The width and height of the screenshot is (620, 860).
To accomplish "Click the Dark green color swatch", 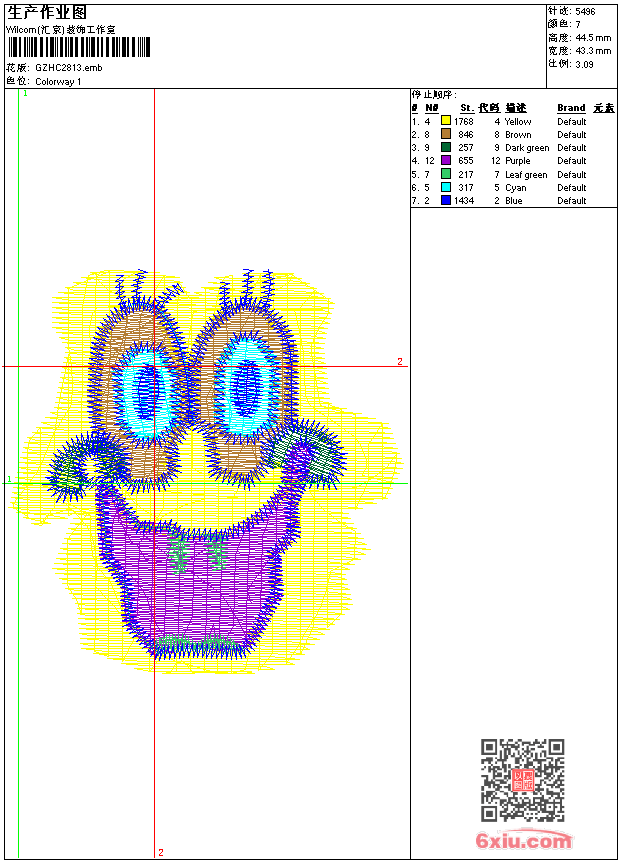I will [x=446, y=147].
